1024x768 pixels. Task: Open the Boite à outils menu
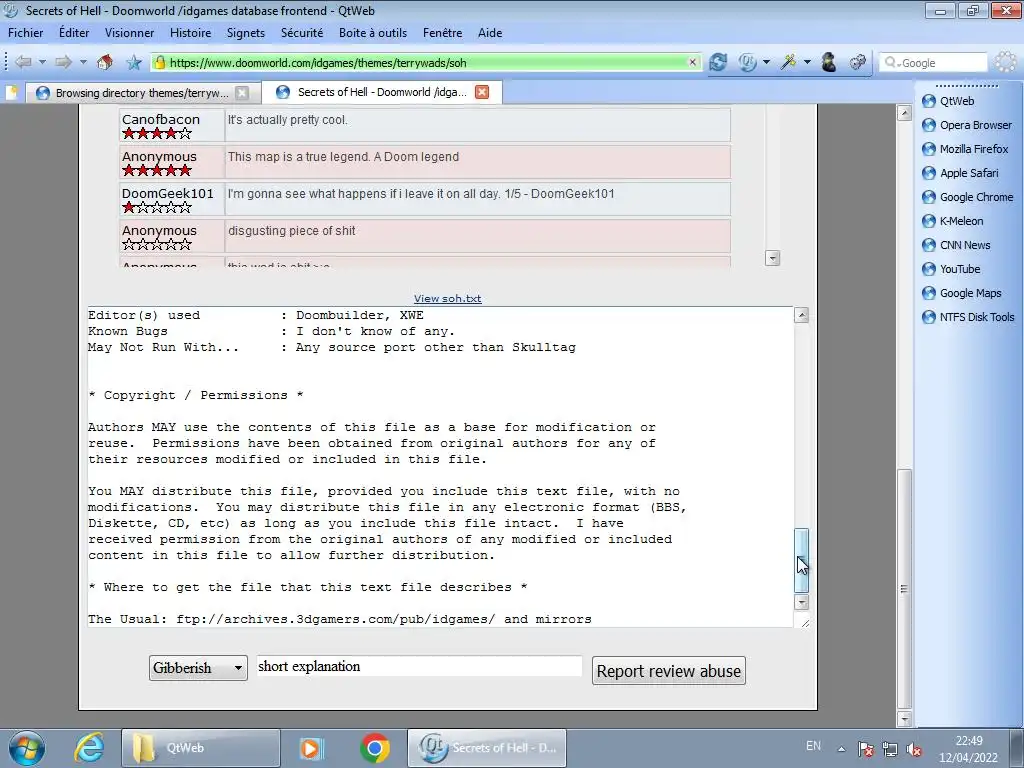pos(373,33)
